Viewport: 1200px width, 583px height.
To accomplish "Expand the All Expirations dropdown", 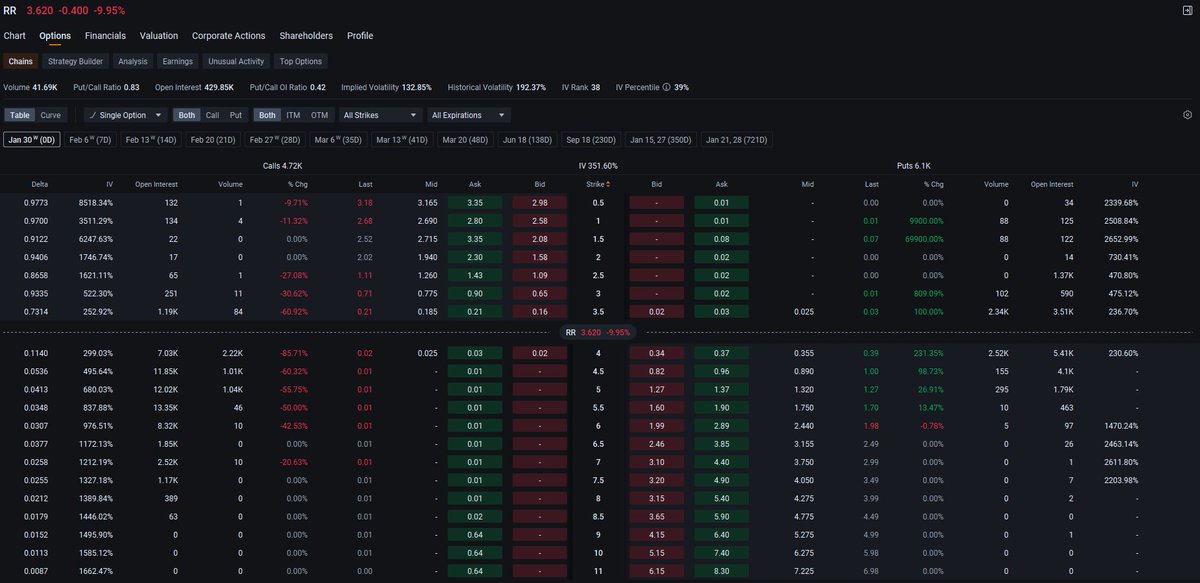I will pos(469,115).
